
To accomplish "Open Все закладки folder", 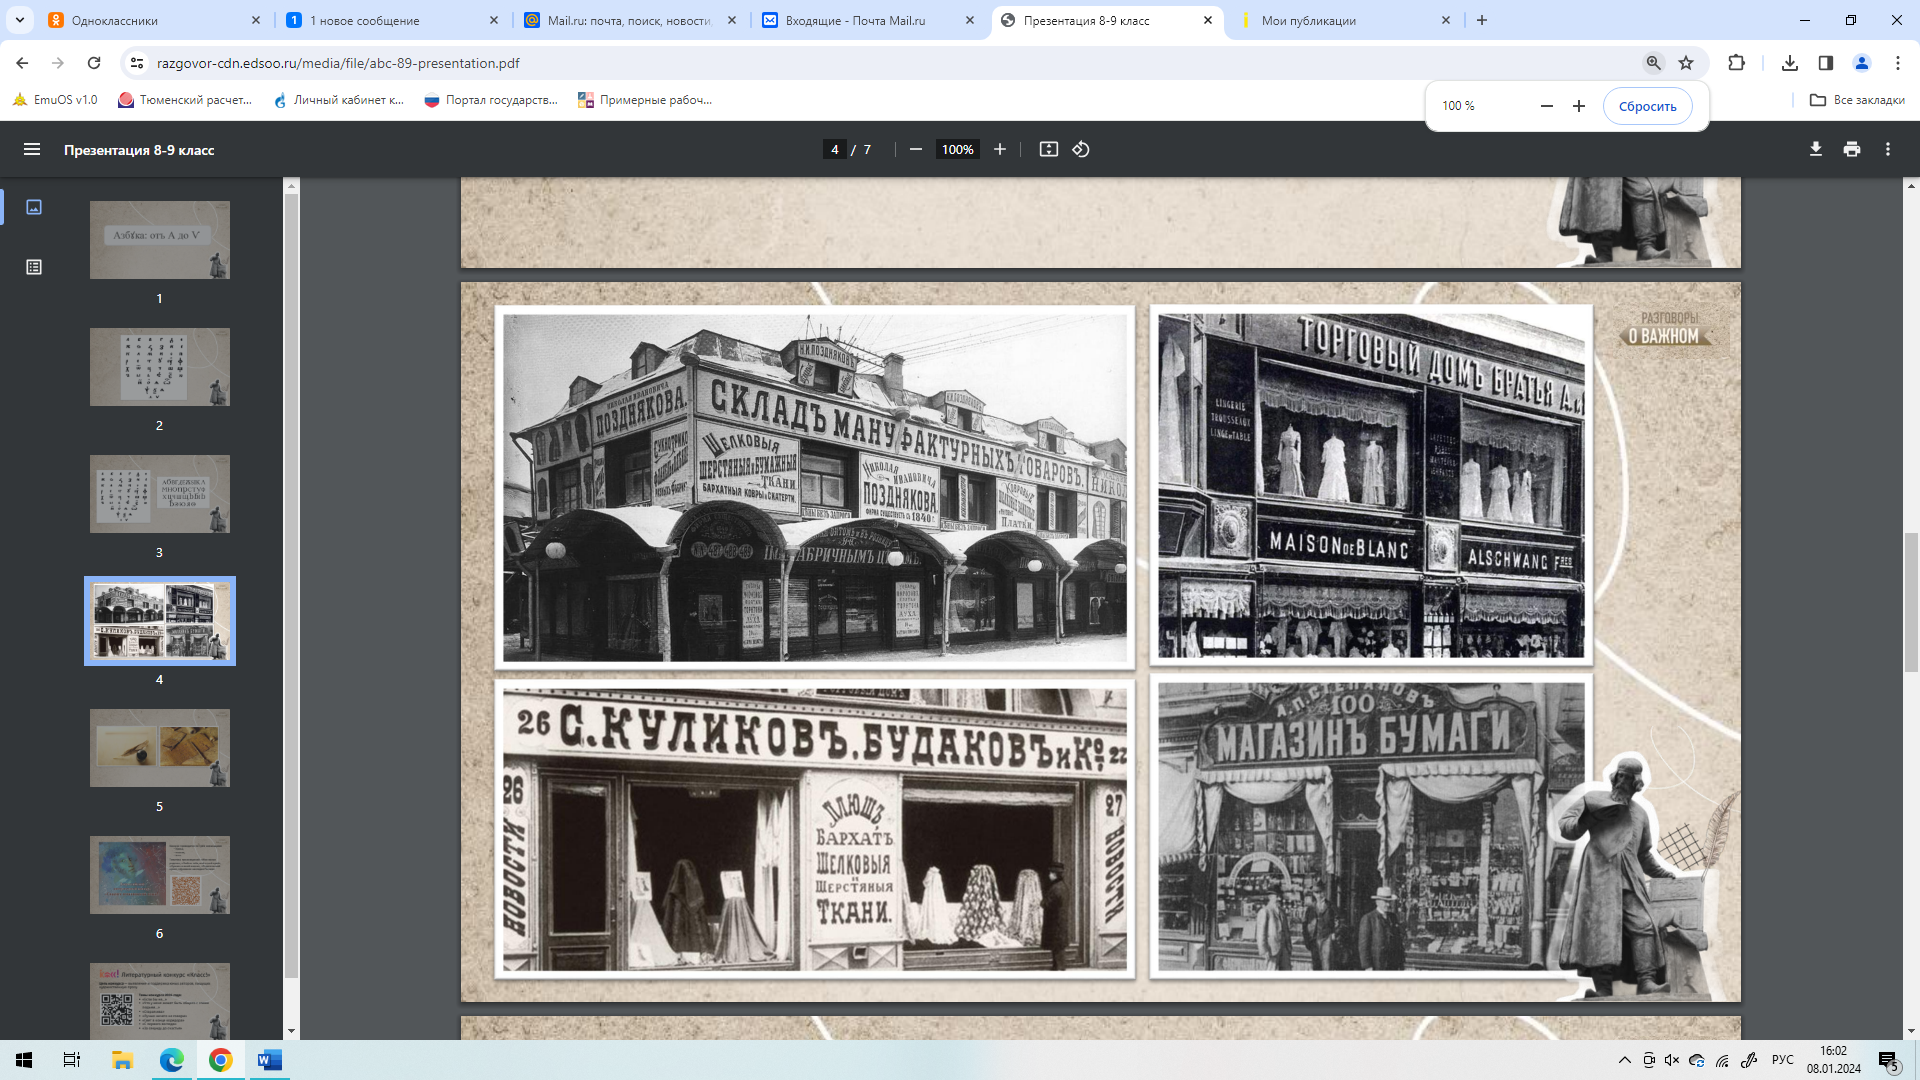I will click(x=1857, y=100).
